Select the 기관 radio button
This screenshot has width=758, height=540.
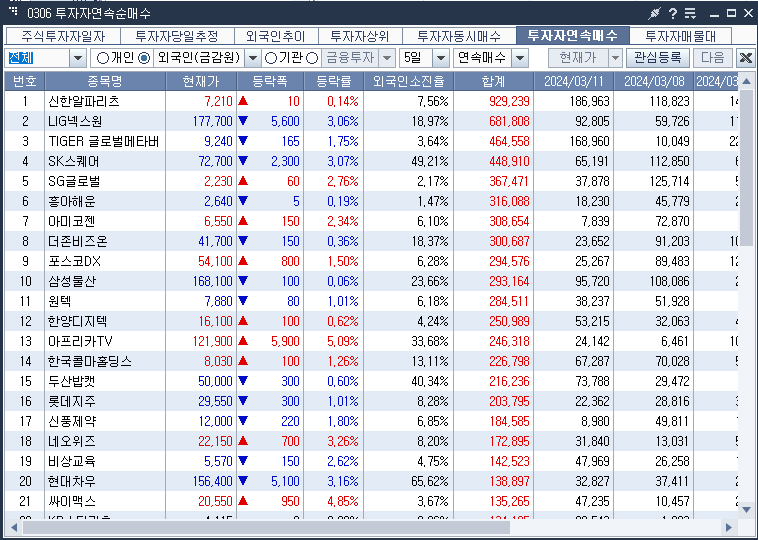coord(271,58)
